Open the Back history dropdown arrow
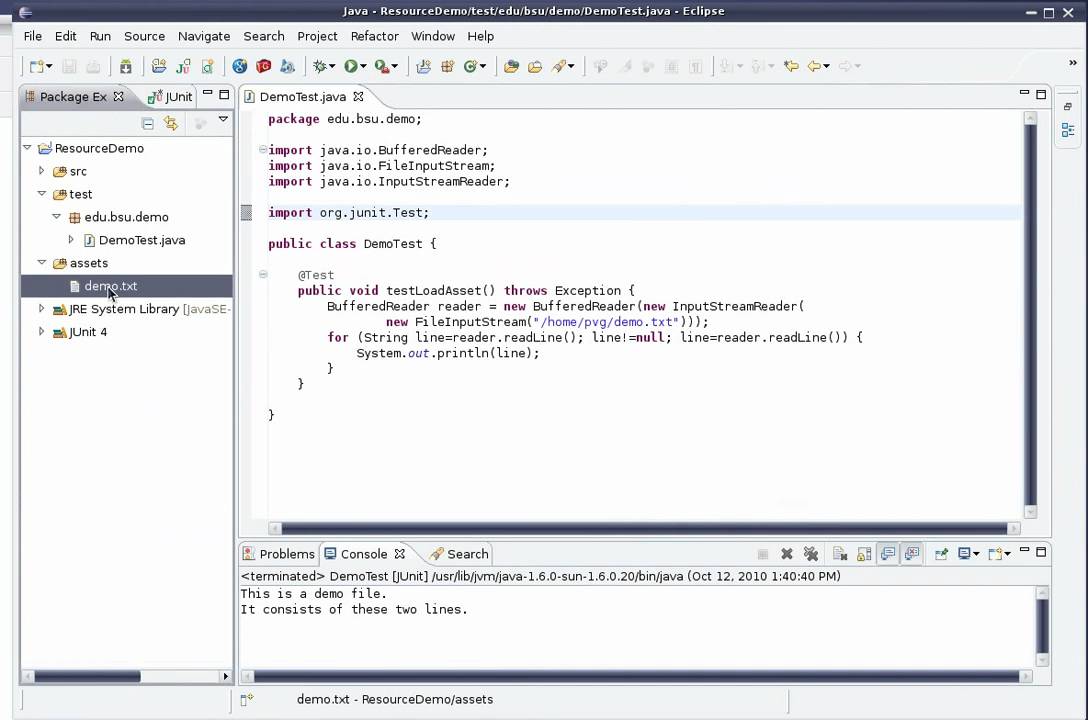 (826, 67)
